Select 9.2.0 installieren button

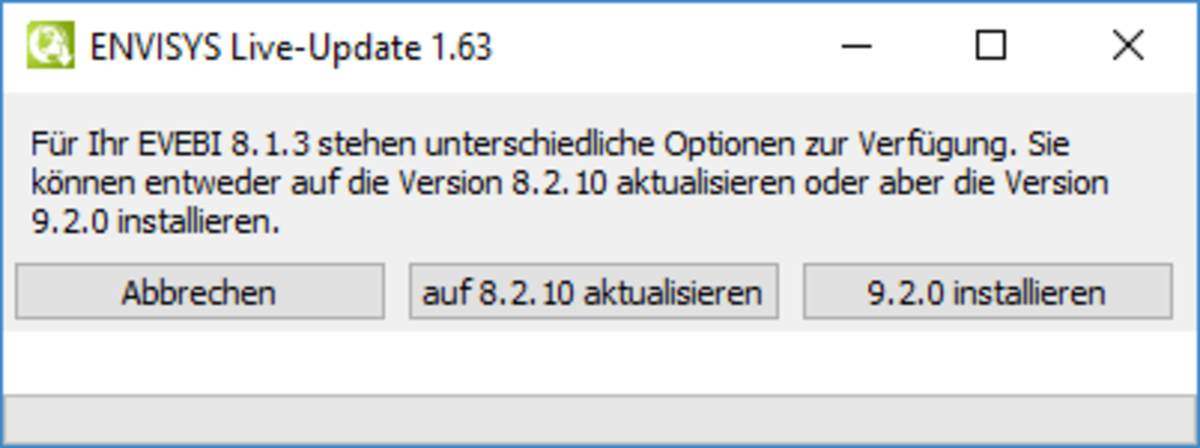[987, 292]
